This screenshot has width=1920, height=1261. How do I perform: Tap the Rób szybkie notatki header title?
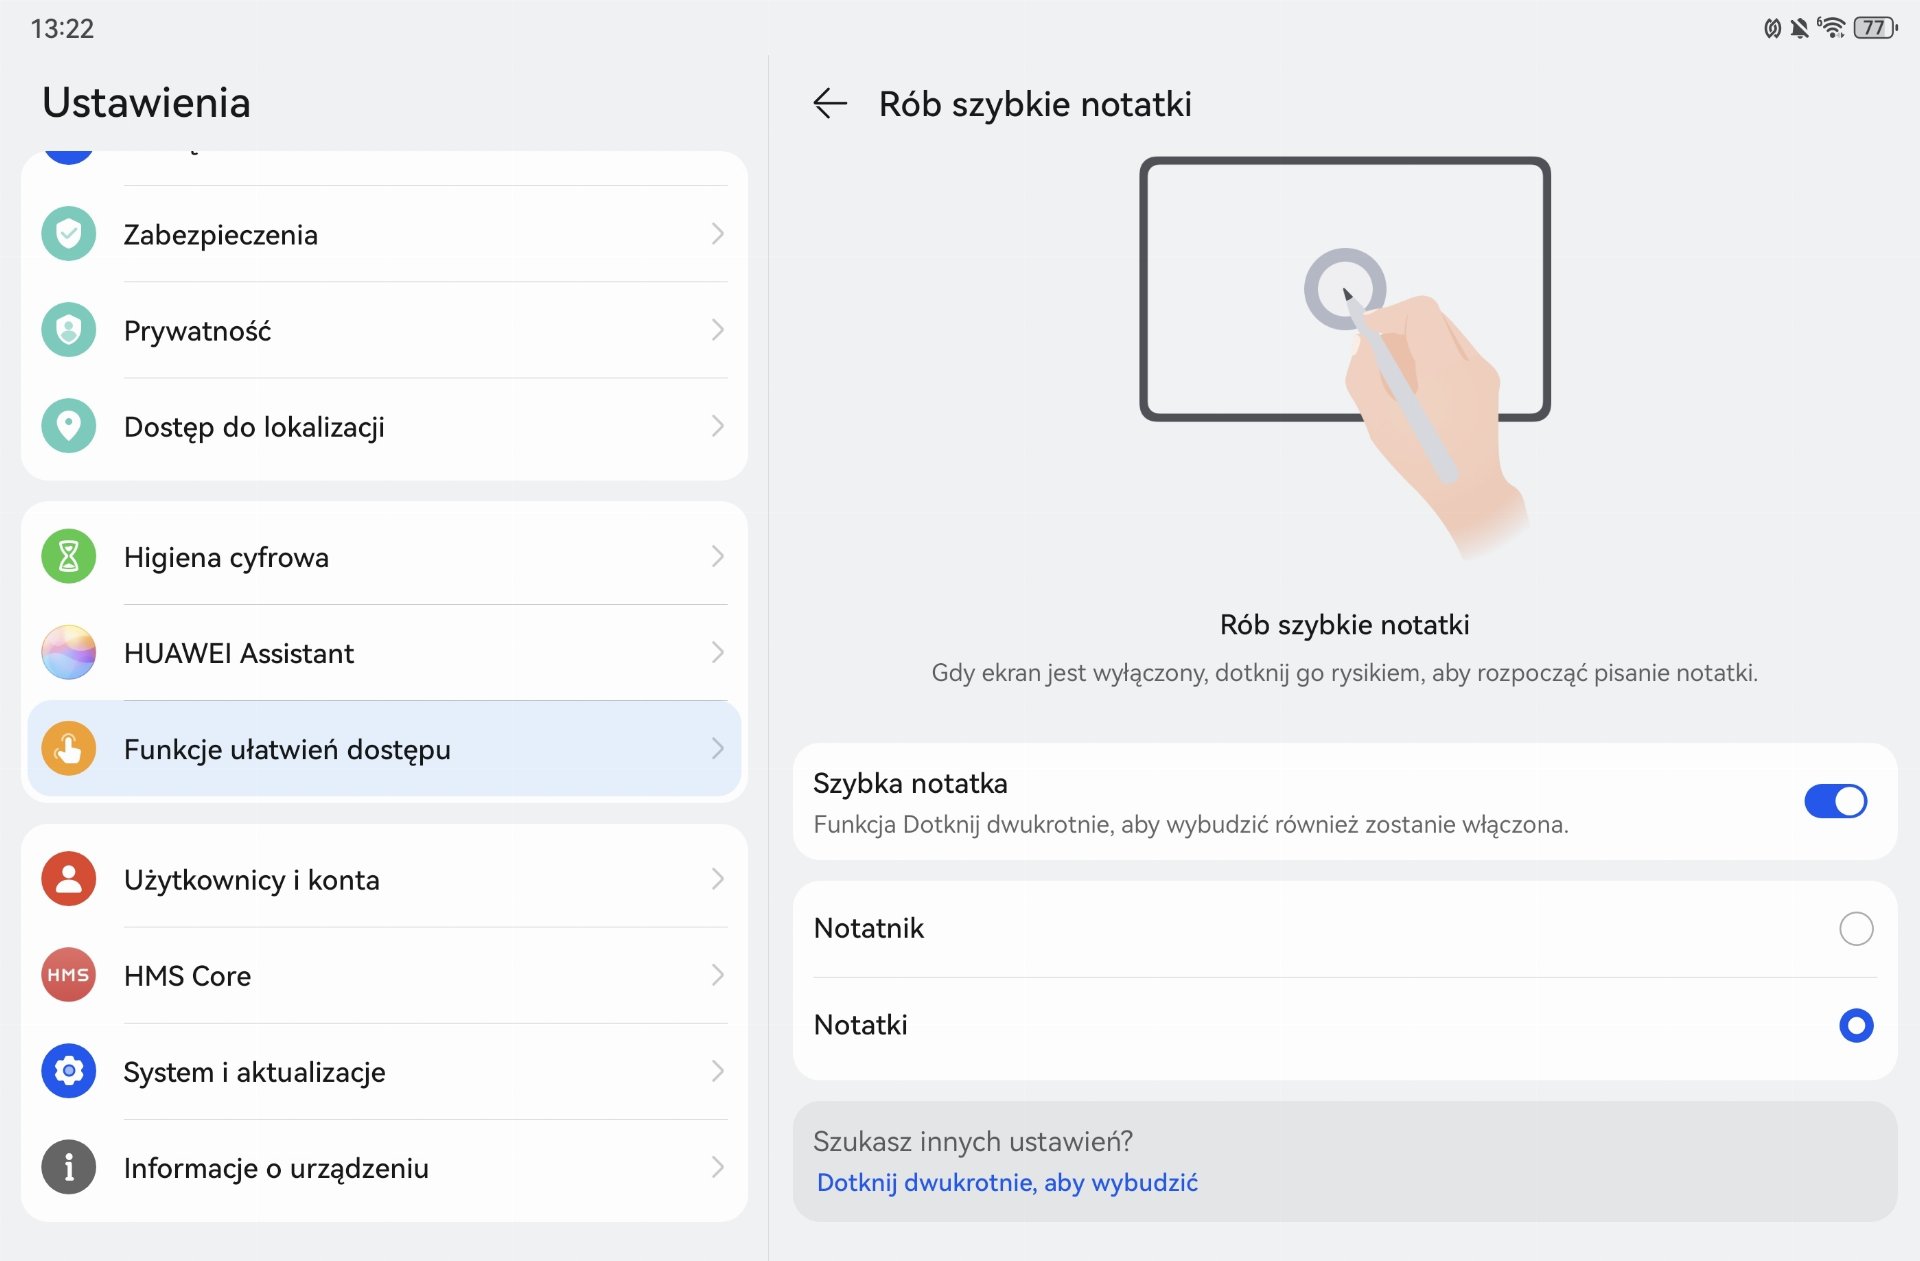coord(1035,104)
